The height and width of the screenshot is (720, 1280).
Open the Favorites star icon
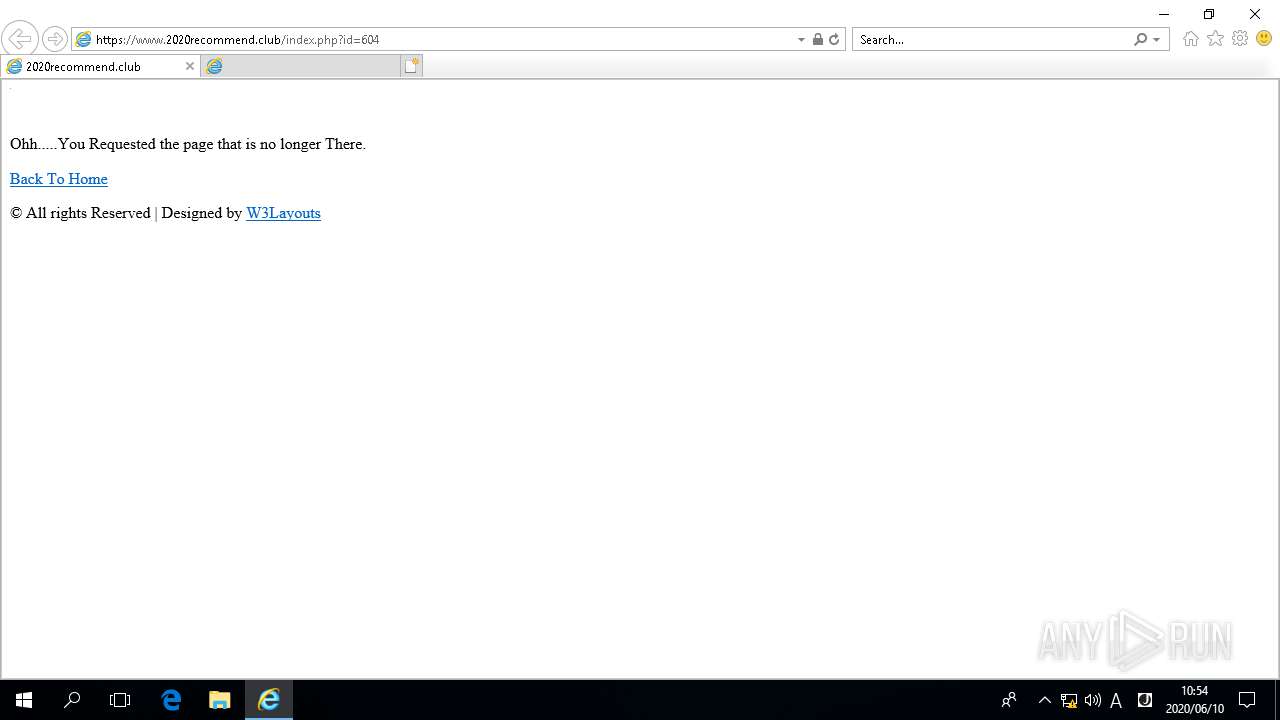coord(1215,39)
